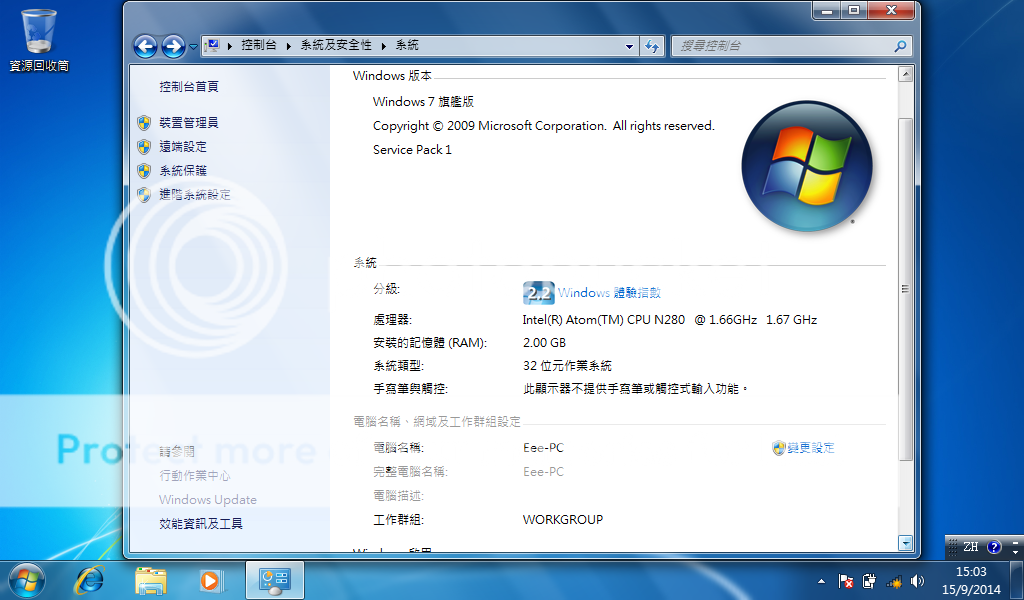Refresh the System page
The height and width of the screenshot is (600, 1024).
[x=652, y=46]
